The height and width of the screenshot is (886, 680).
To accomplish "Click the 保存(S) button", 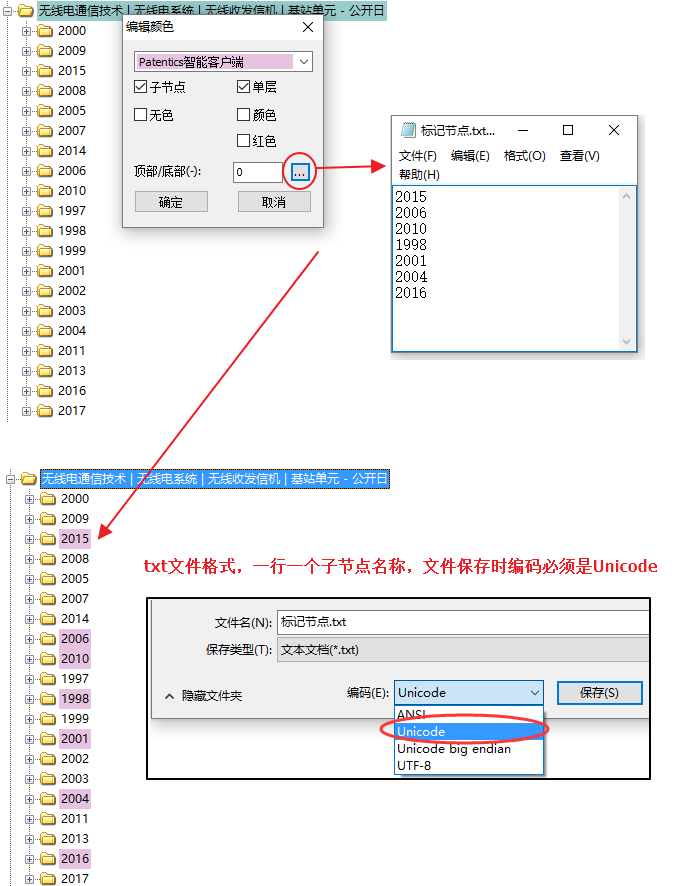I will coord(598,692).
